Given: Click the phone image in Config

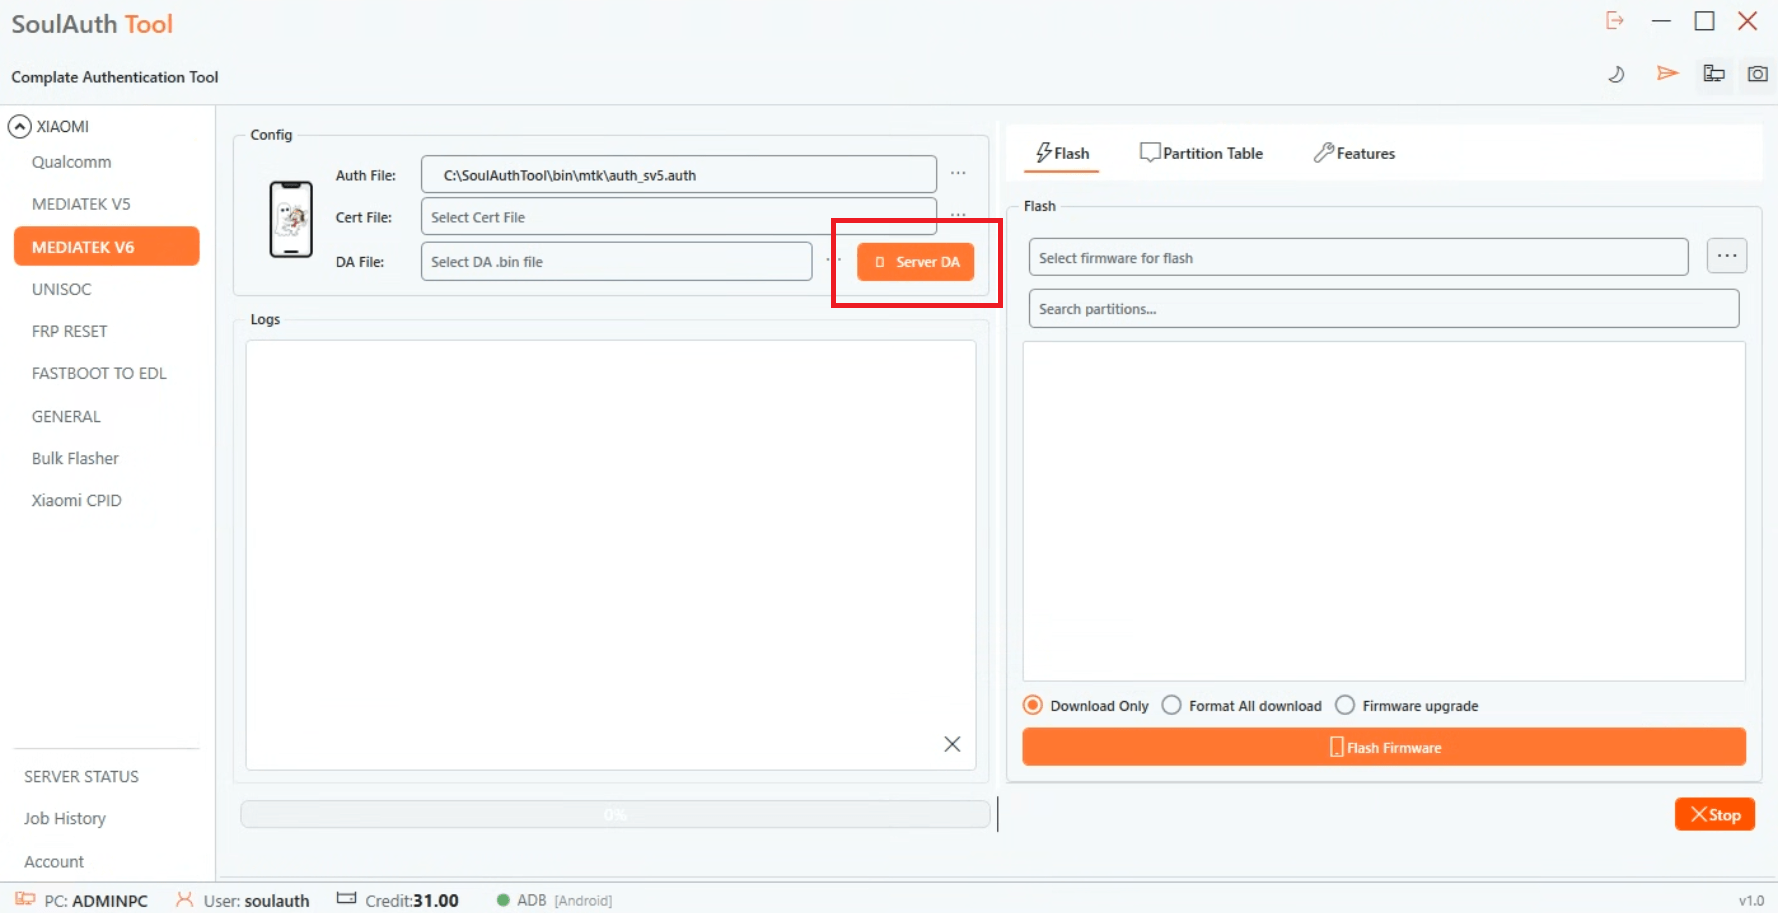Looking at the screenshot, I should click(291, 219).
